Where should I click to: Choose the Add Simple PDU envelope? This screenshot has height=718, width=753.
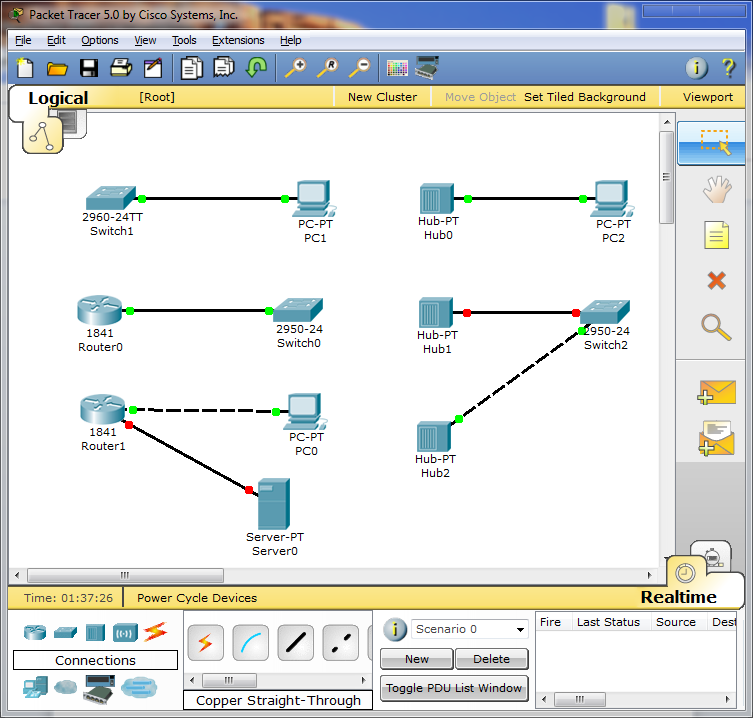[x=716, y=393]
